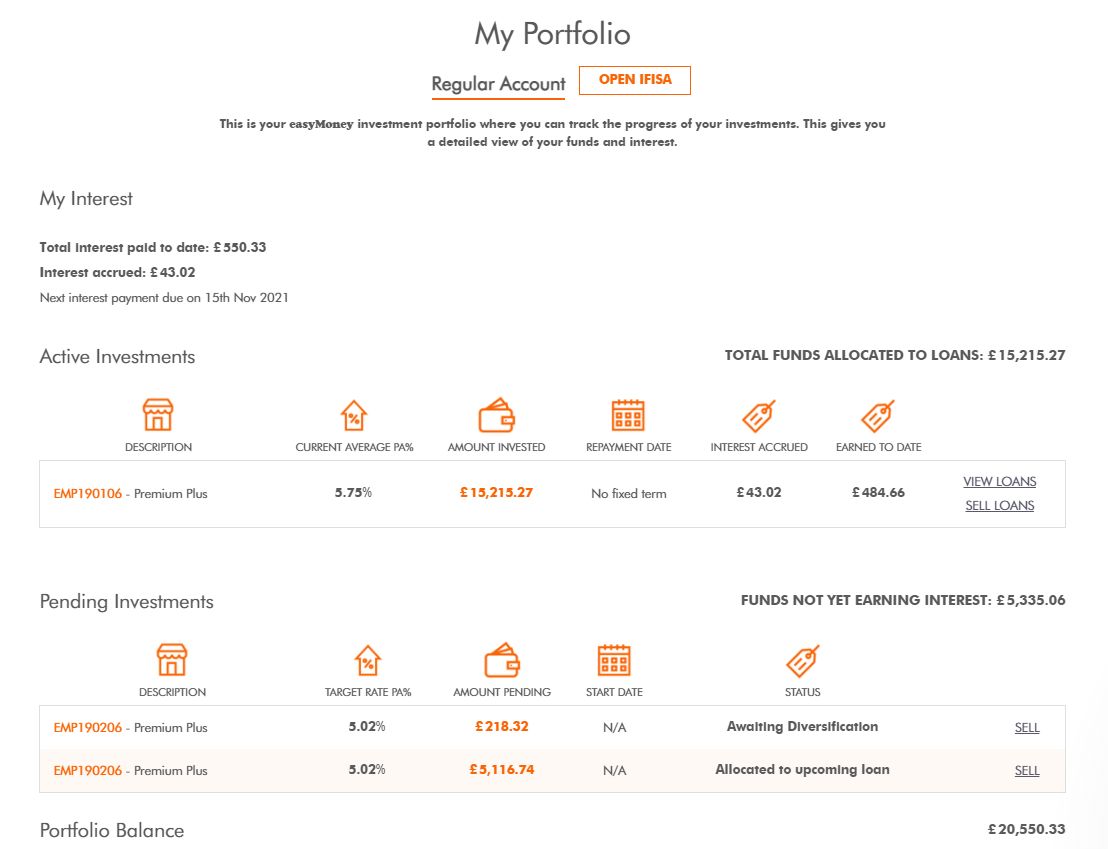Click the house percent icon above Current Average PA%

click(x=354, y=416)
